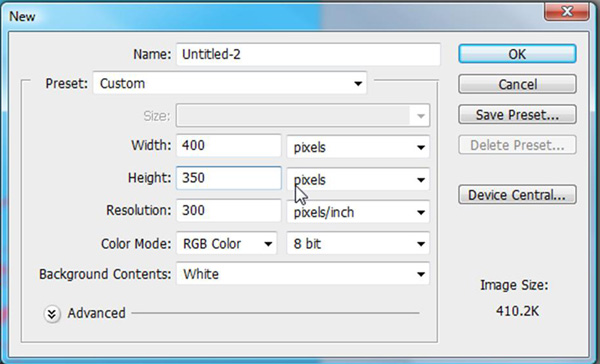Image resolution: width=600 pixels, height=364 pixels.
Task: Open the Preset dropdown showing Custom
Action: [x=230, y=83]
